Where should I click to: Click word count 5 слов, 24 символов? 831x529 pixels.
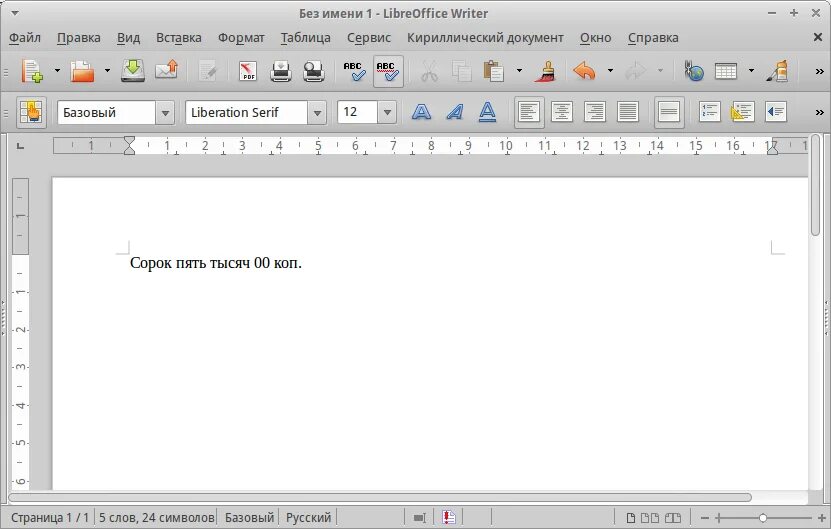(156, 517)
